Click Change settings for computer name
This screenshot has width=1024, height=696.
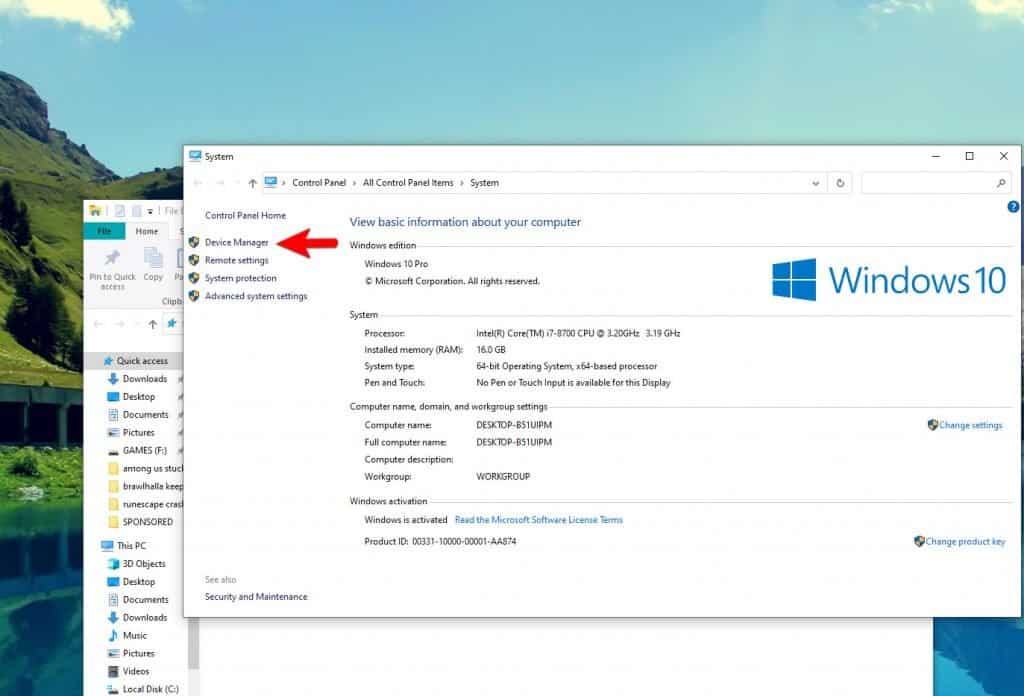click(970, 425)
